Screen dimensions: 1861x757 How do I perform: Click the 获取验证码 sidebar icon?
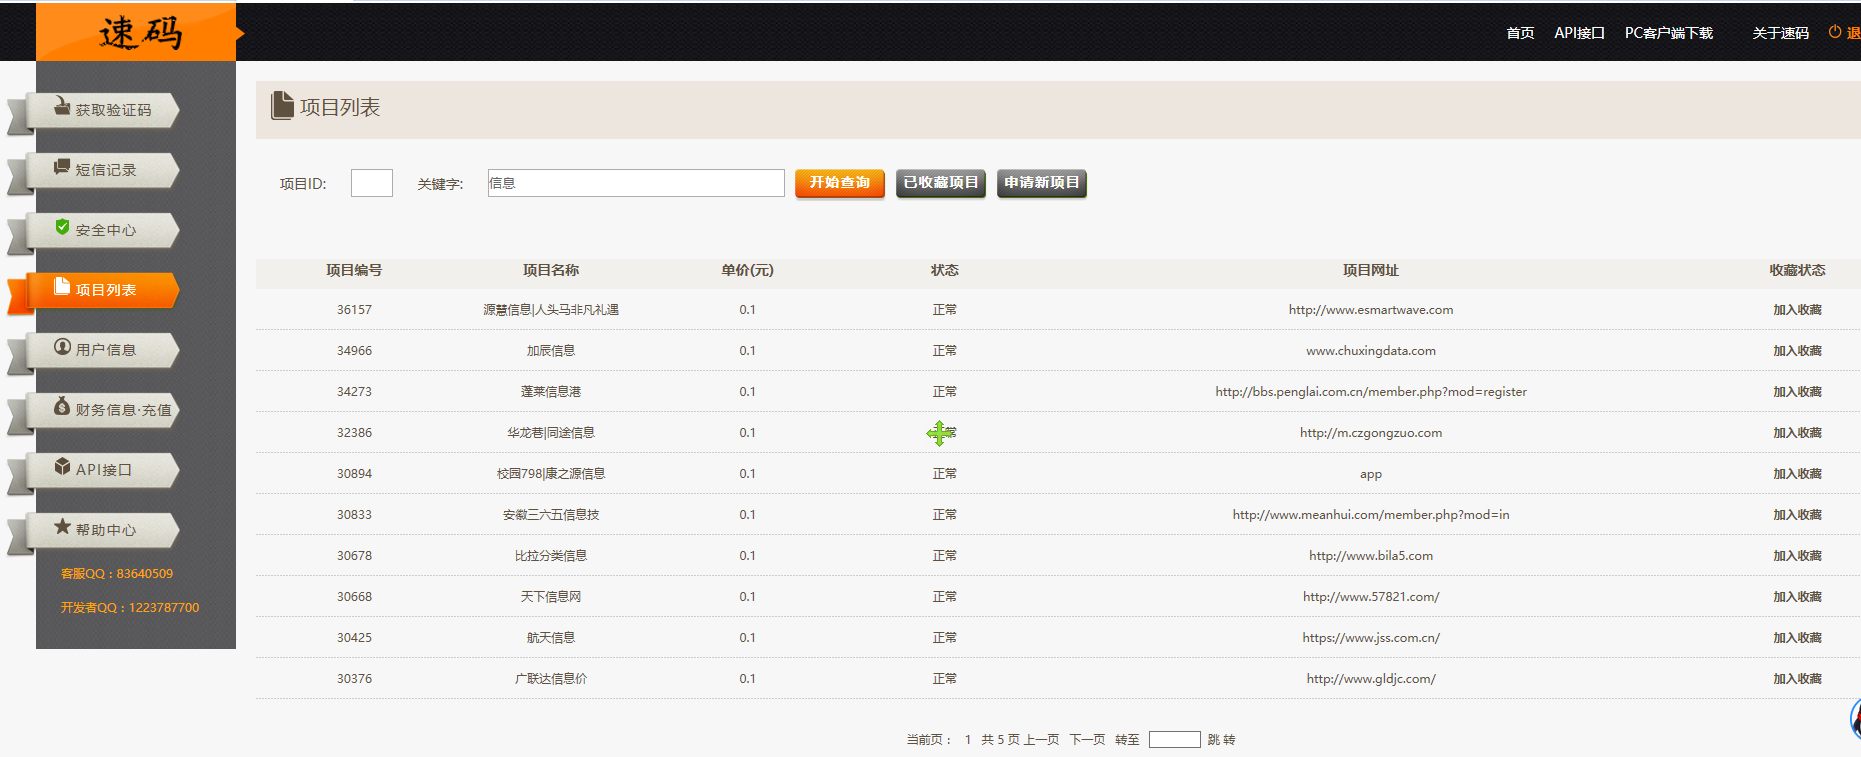62,107
